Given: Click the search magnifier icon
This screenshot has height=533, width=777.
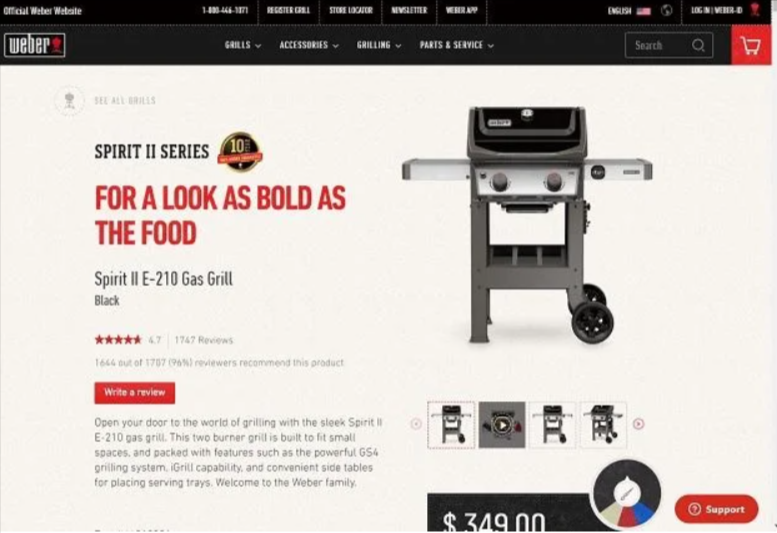Looking at the screenshot, I should tap(698, 45).
